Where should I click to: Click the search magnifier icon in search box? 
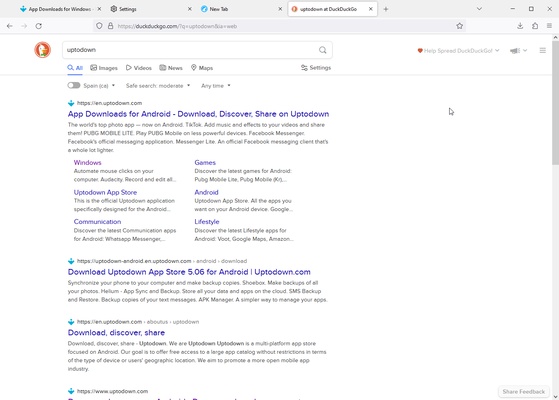(x=323, y=50)
